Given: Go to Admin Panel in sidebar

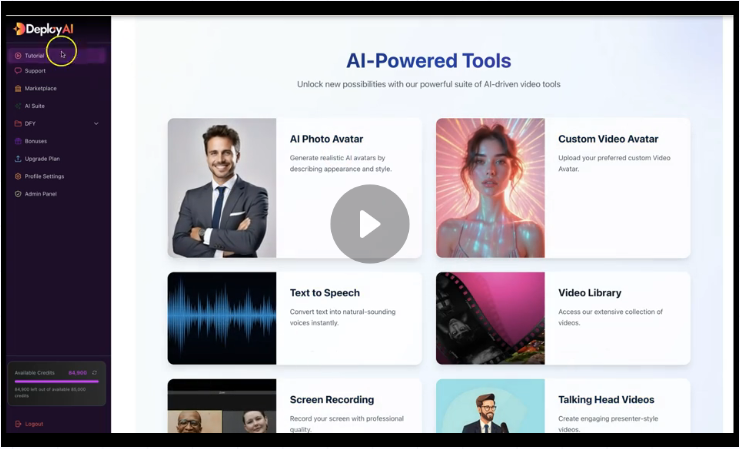Looking at the screenshot, I should click(40, 194).
